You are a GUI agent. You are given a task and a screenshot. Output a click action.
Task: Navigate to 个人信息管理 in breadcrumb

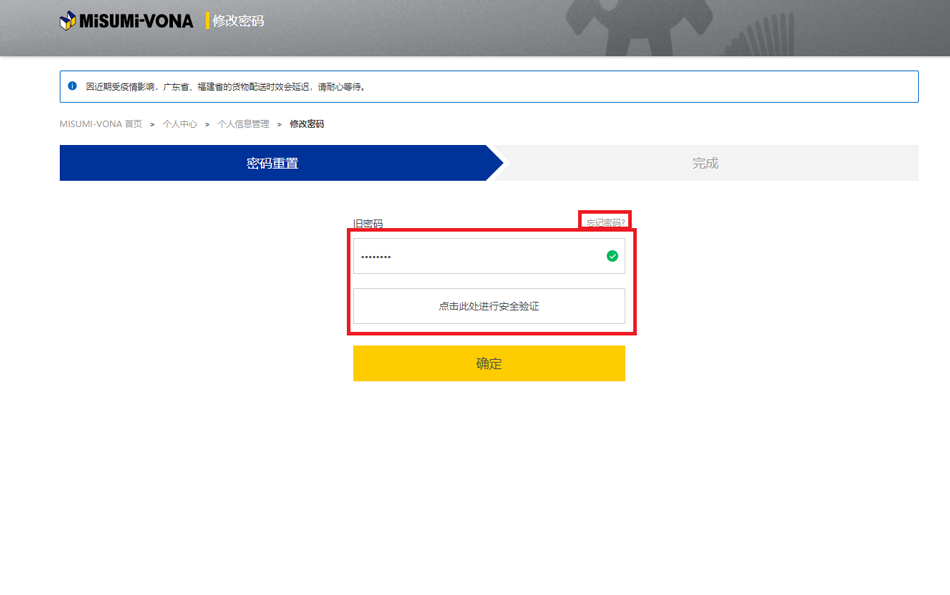point(243,124)
